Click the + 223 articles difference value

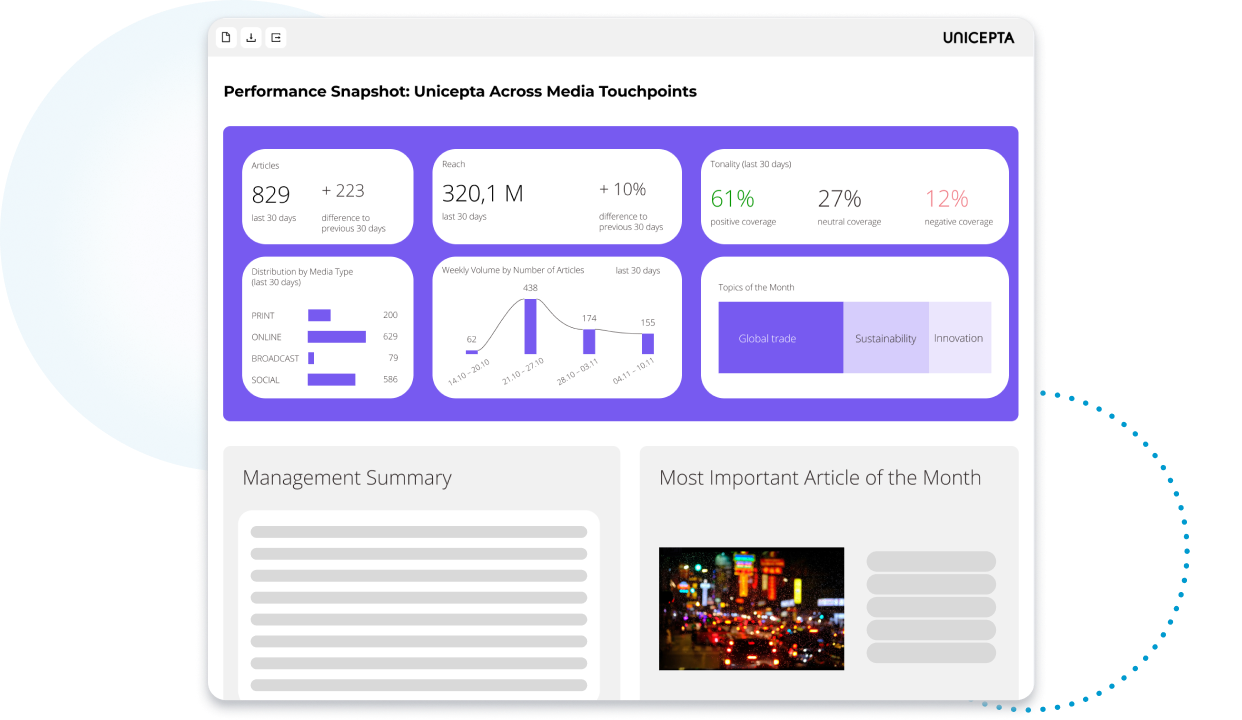tap(343, 190)
